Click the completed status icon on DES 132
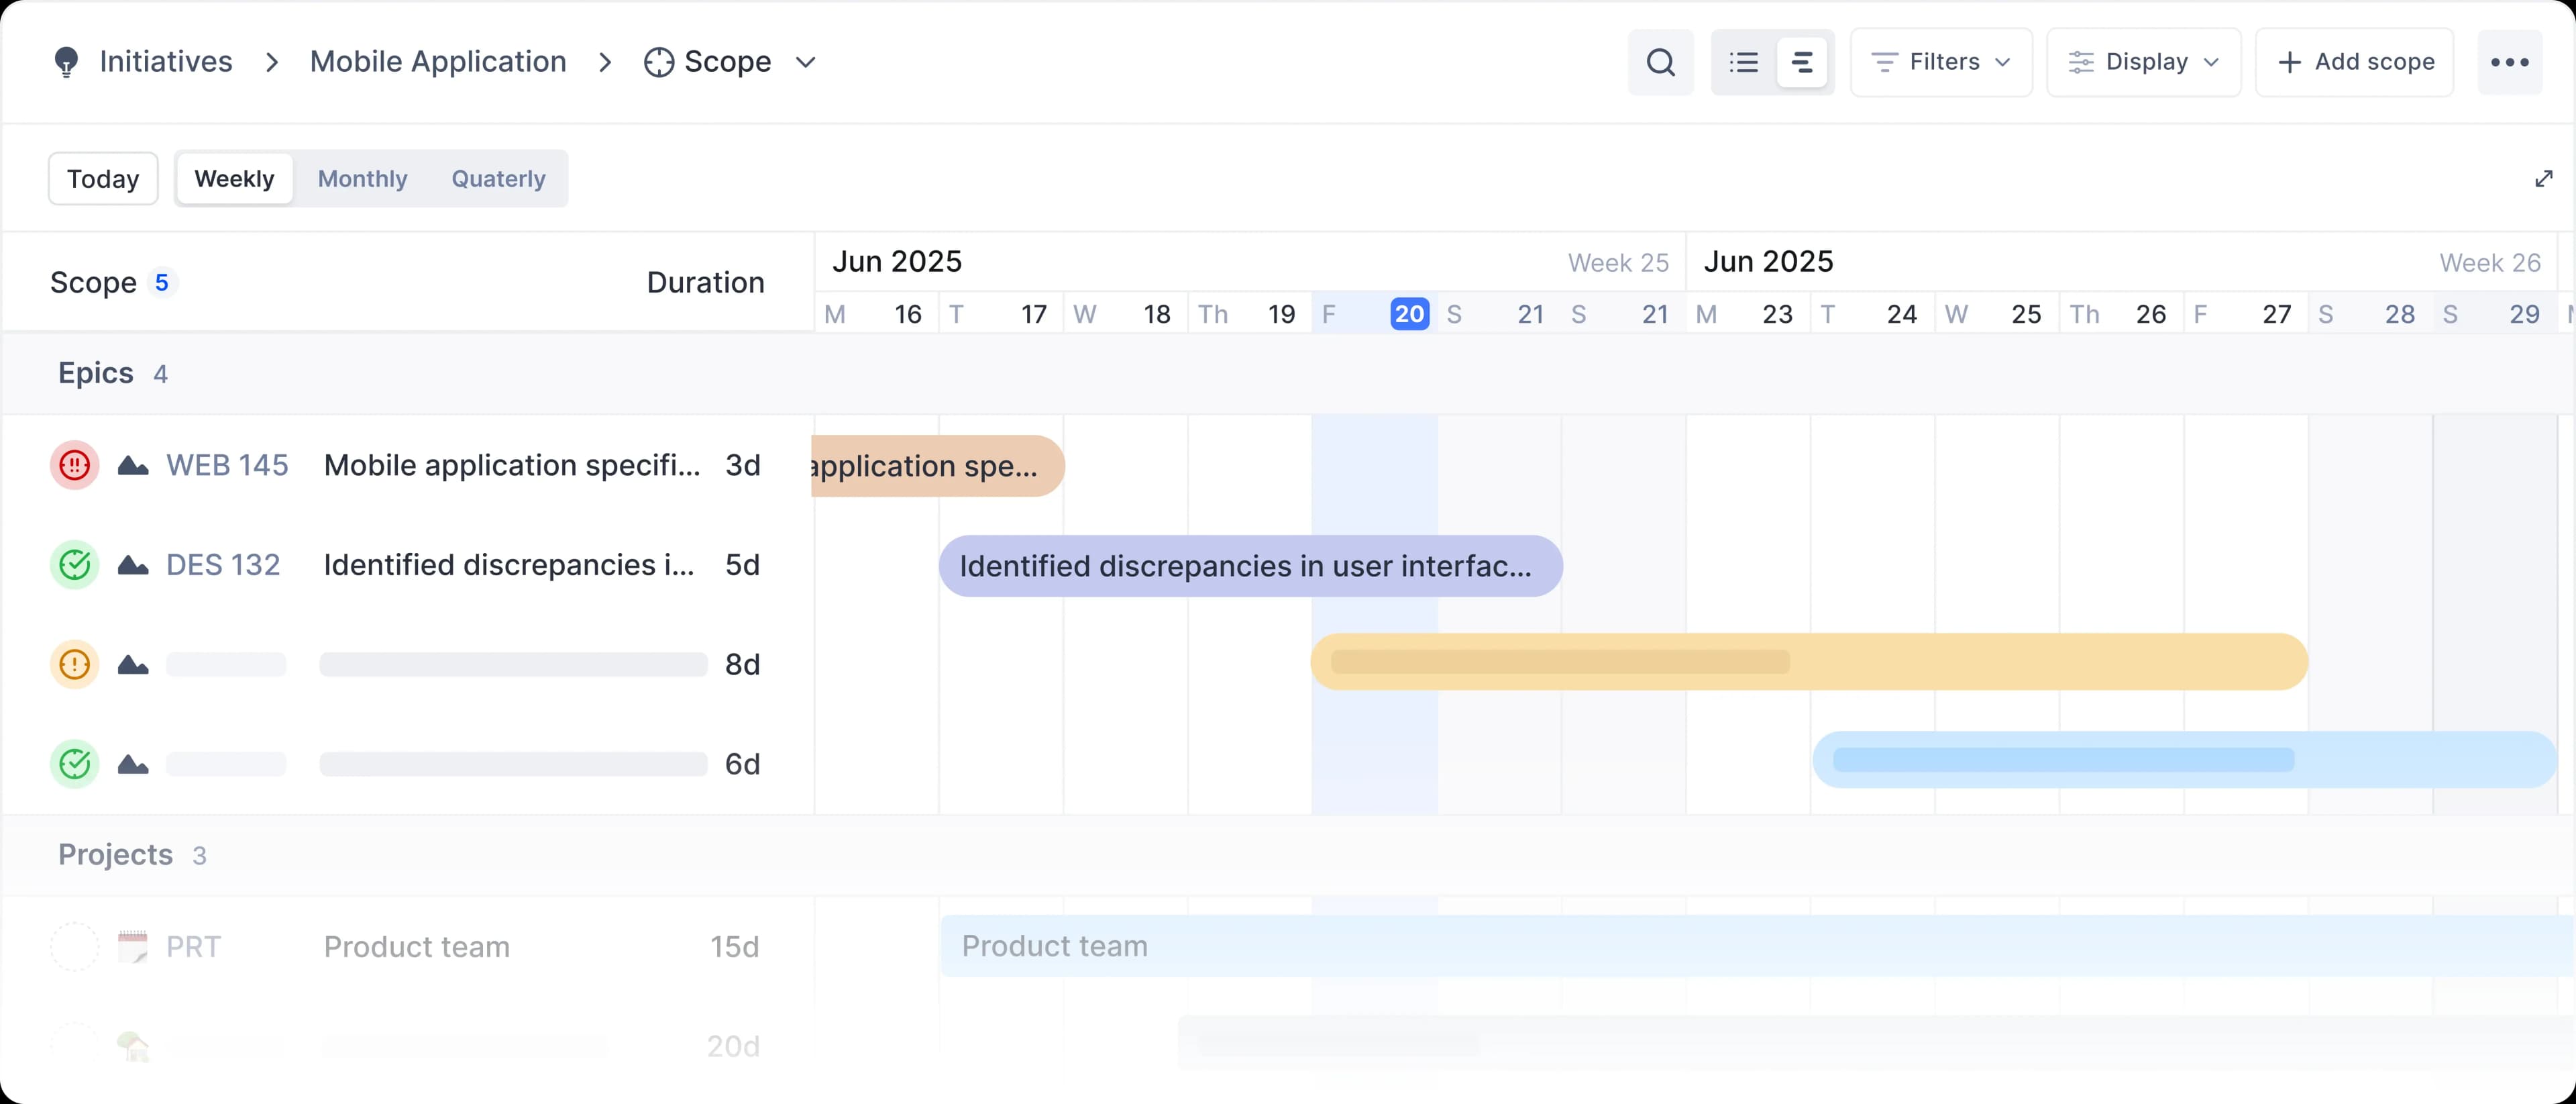Viewport: 2576px width, 1104px height. (74, 564)
